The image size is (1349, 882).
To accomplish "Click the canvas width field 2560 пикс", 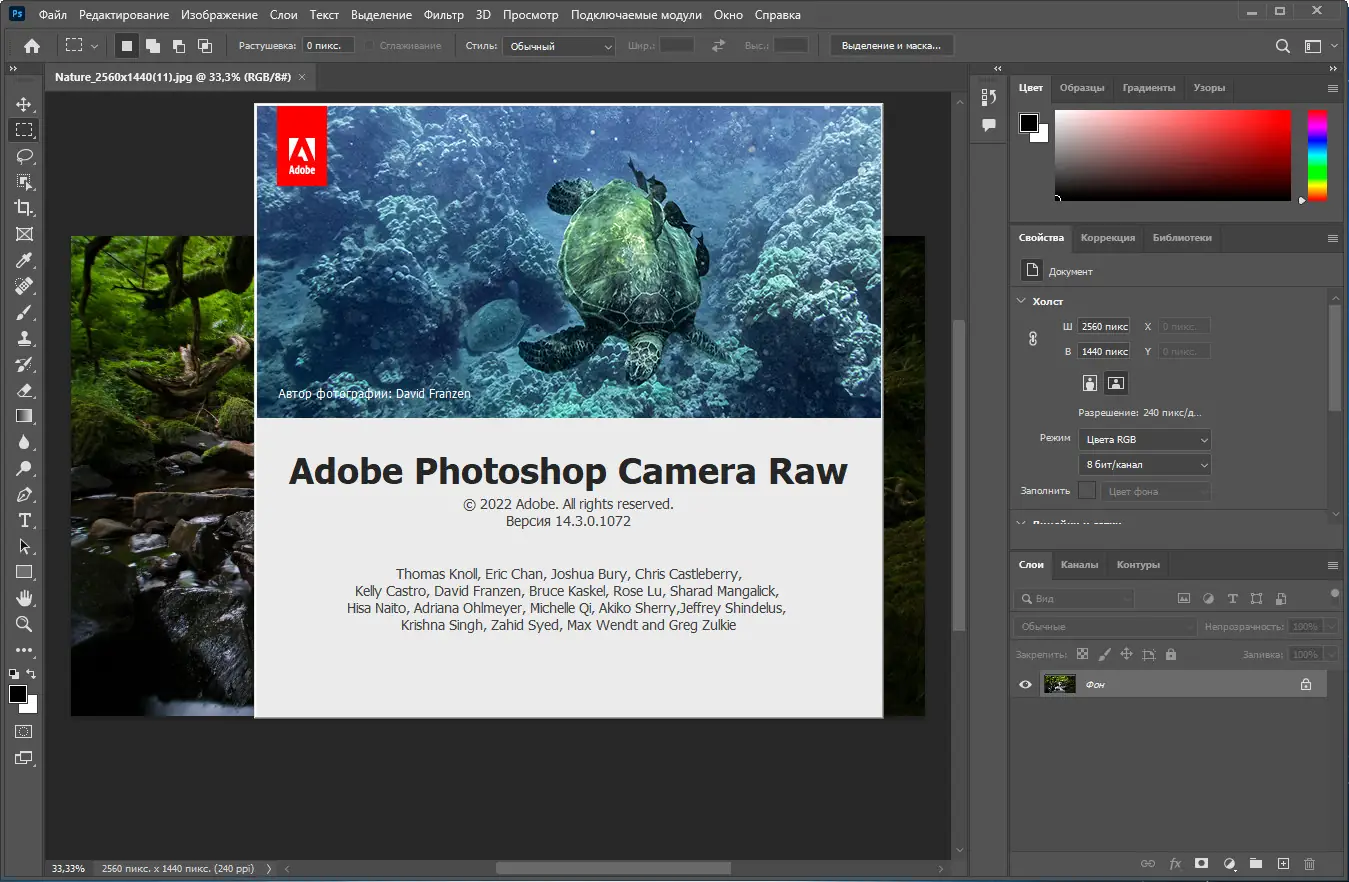I will (x=1104, y=326).
